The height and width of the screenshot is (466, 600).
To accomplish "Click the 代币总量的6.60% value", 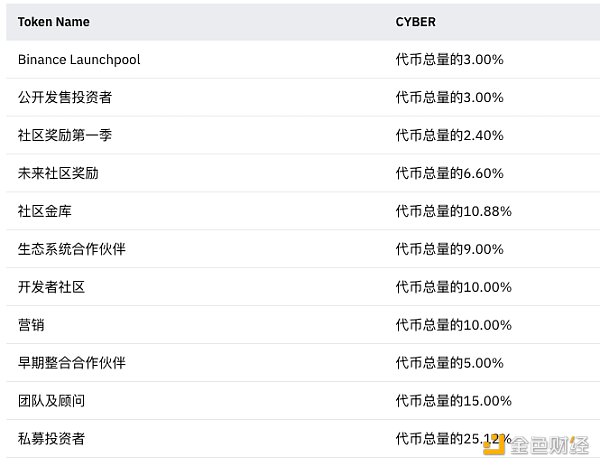I will pyautogui.click(x=449, y=173).
